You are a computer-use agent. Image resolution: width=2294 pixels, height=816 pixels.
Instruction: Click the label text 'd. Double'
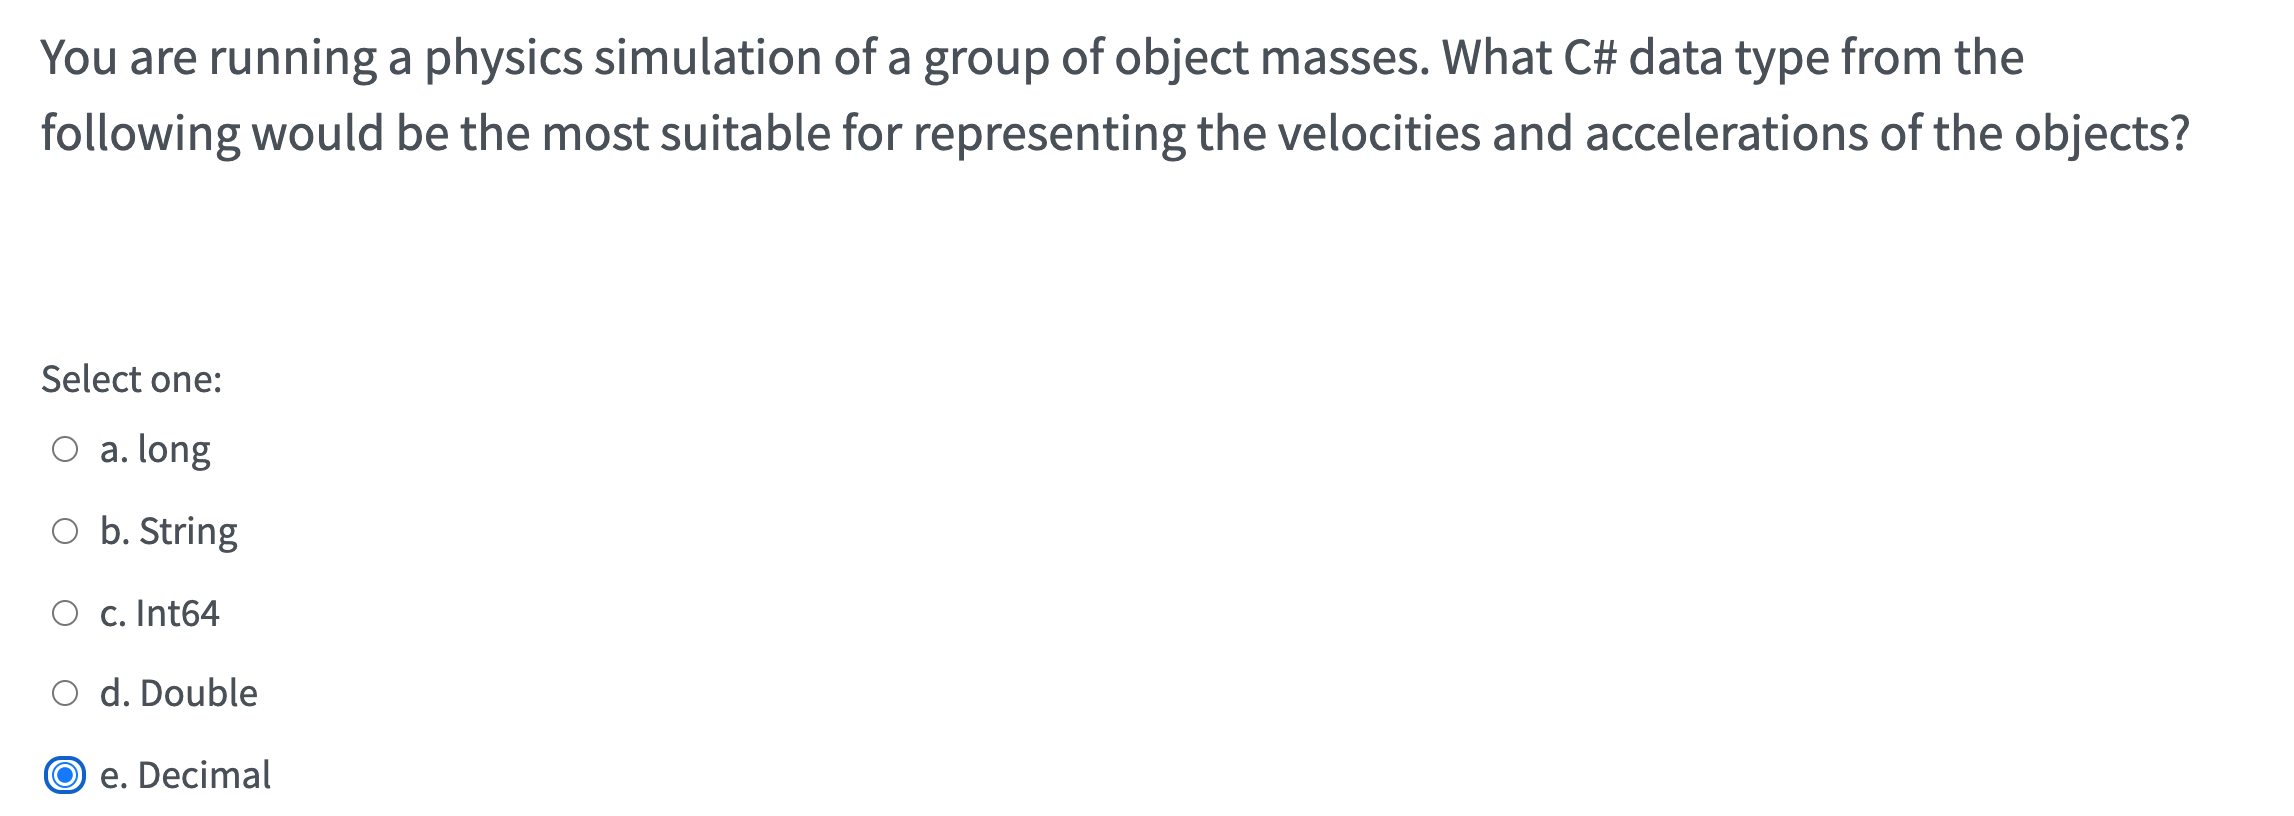click(x=178, y=692)
